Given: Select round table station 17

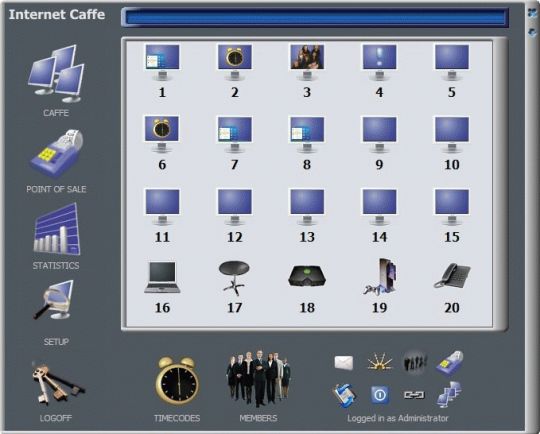Looking at the screenshot, I should tap(234, 278).
